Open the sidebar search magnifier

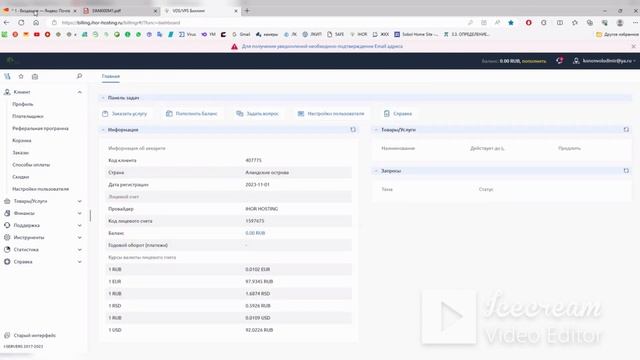[x=79, y=76]
